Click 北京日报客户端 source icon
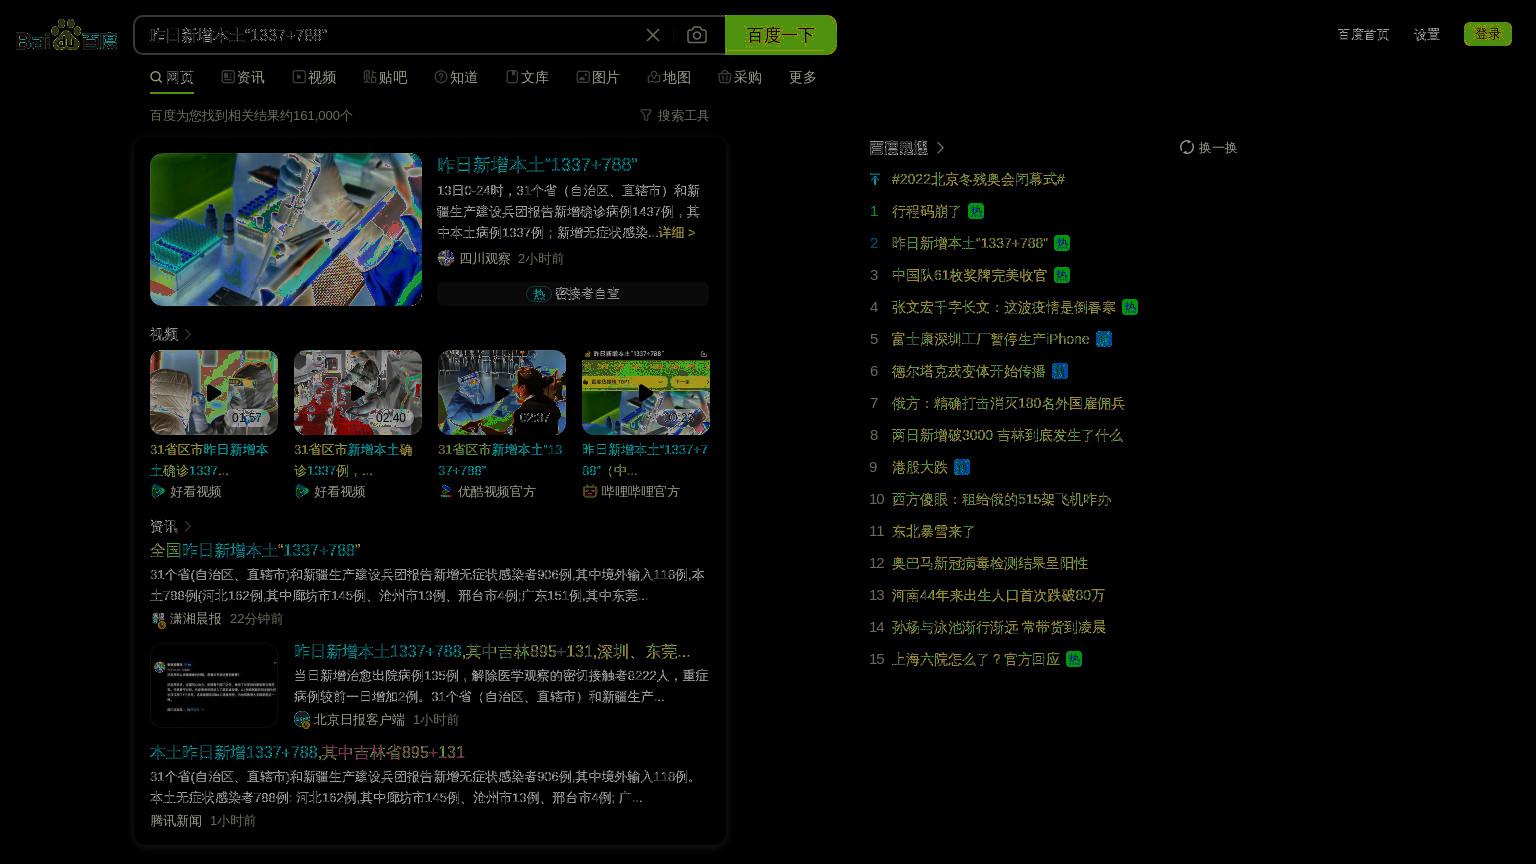Viewport: 1536px width, 864px height. 302,719
